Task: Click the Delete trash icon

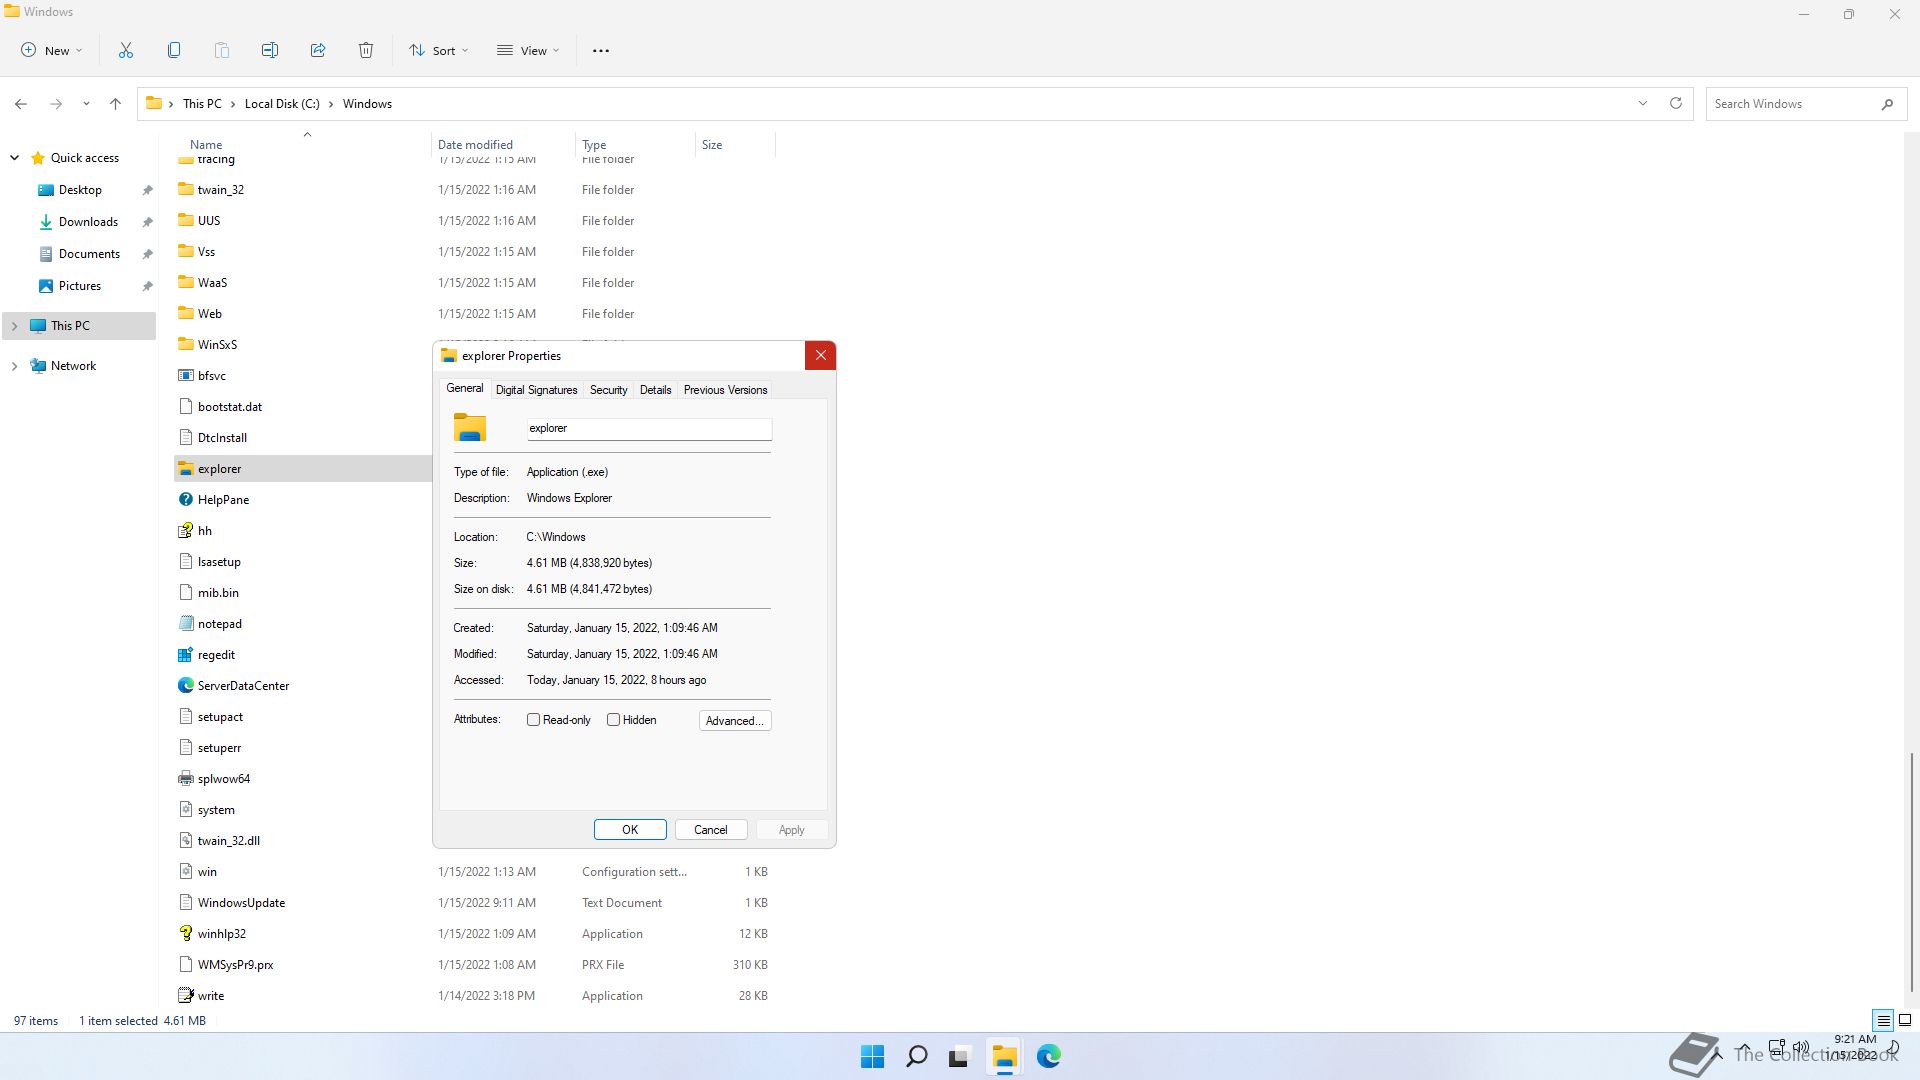Action: tap(365, 50)
